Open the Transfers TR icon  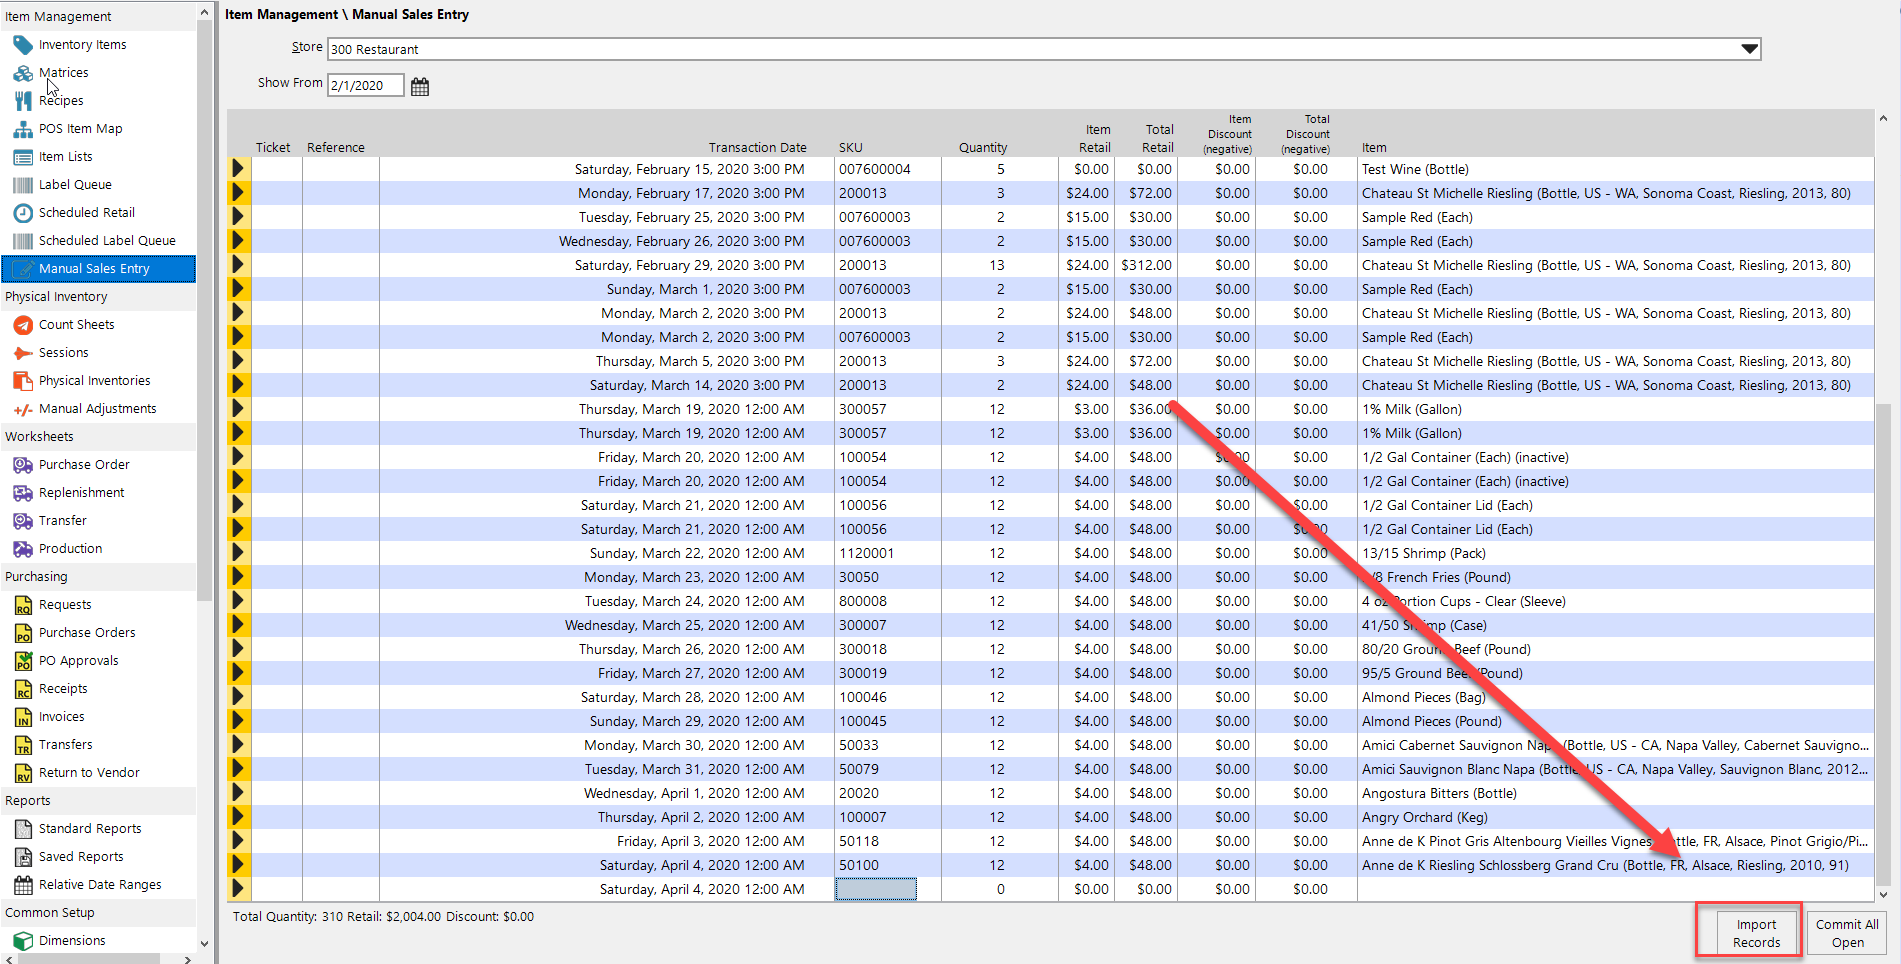coord(23,745)
